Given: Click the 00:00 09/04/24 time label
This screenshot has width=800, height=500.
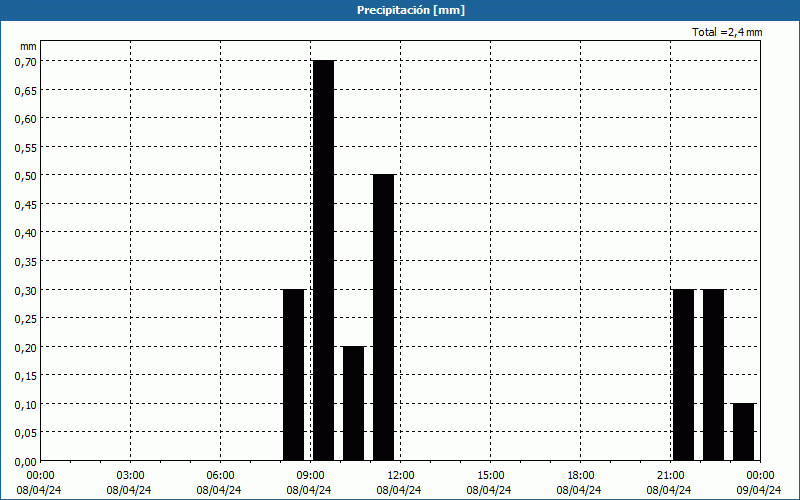Looking at the screenshot, I should click(x=759, y=483).
